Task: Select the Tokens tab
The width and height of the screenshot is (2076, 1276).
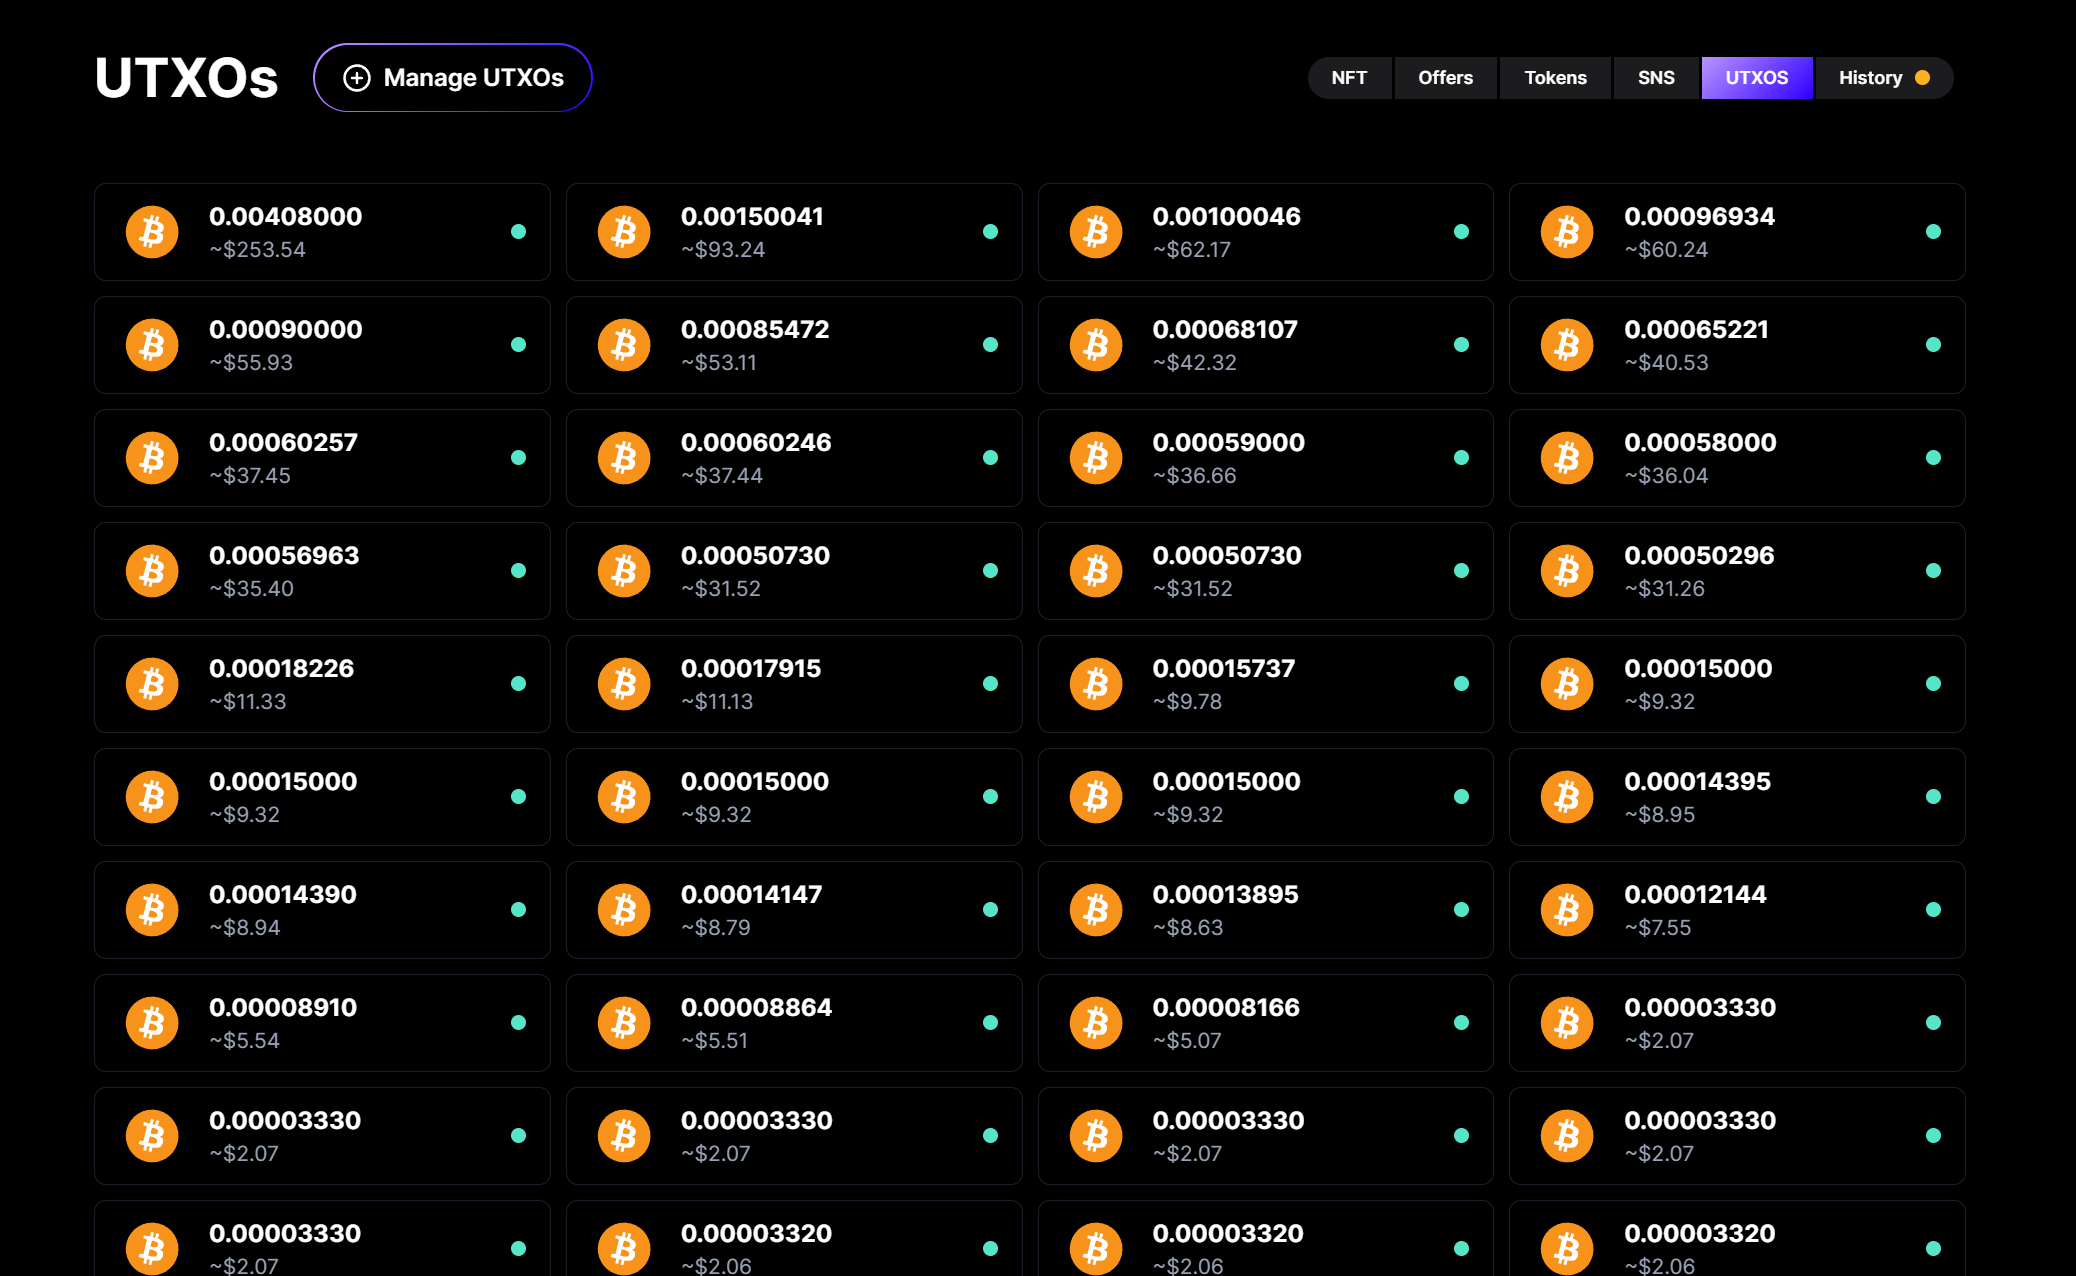Action: (1555, 78)
